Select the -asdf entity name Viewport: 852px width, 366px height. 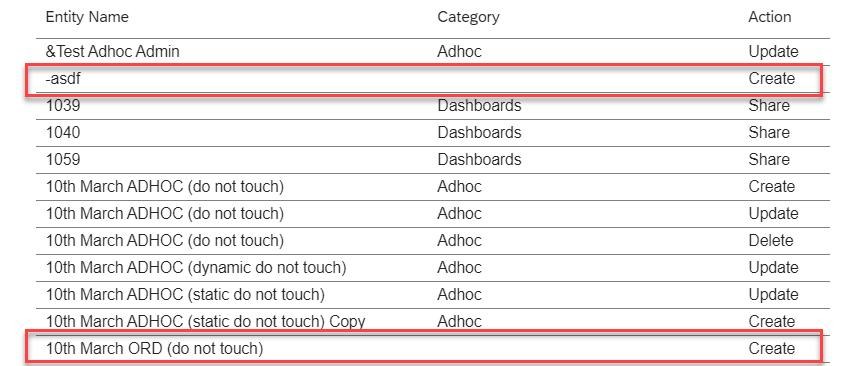[x=63, y=79]
